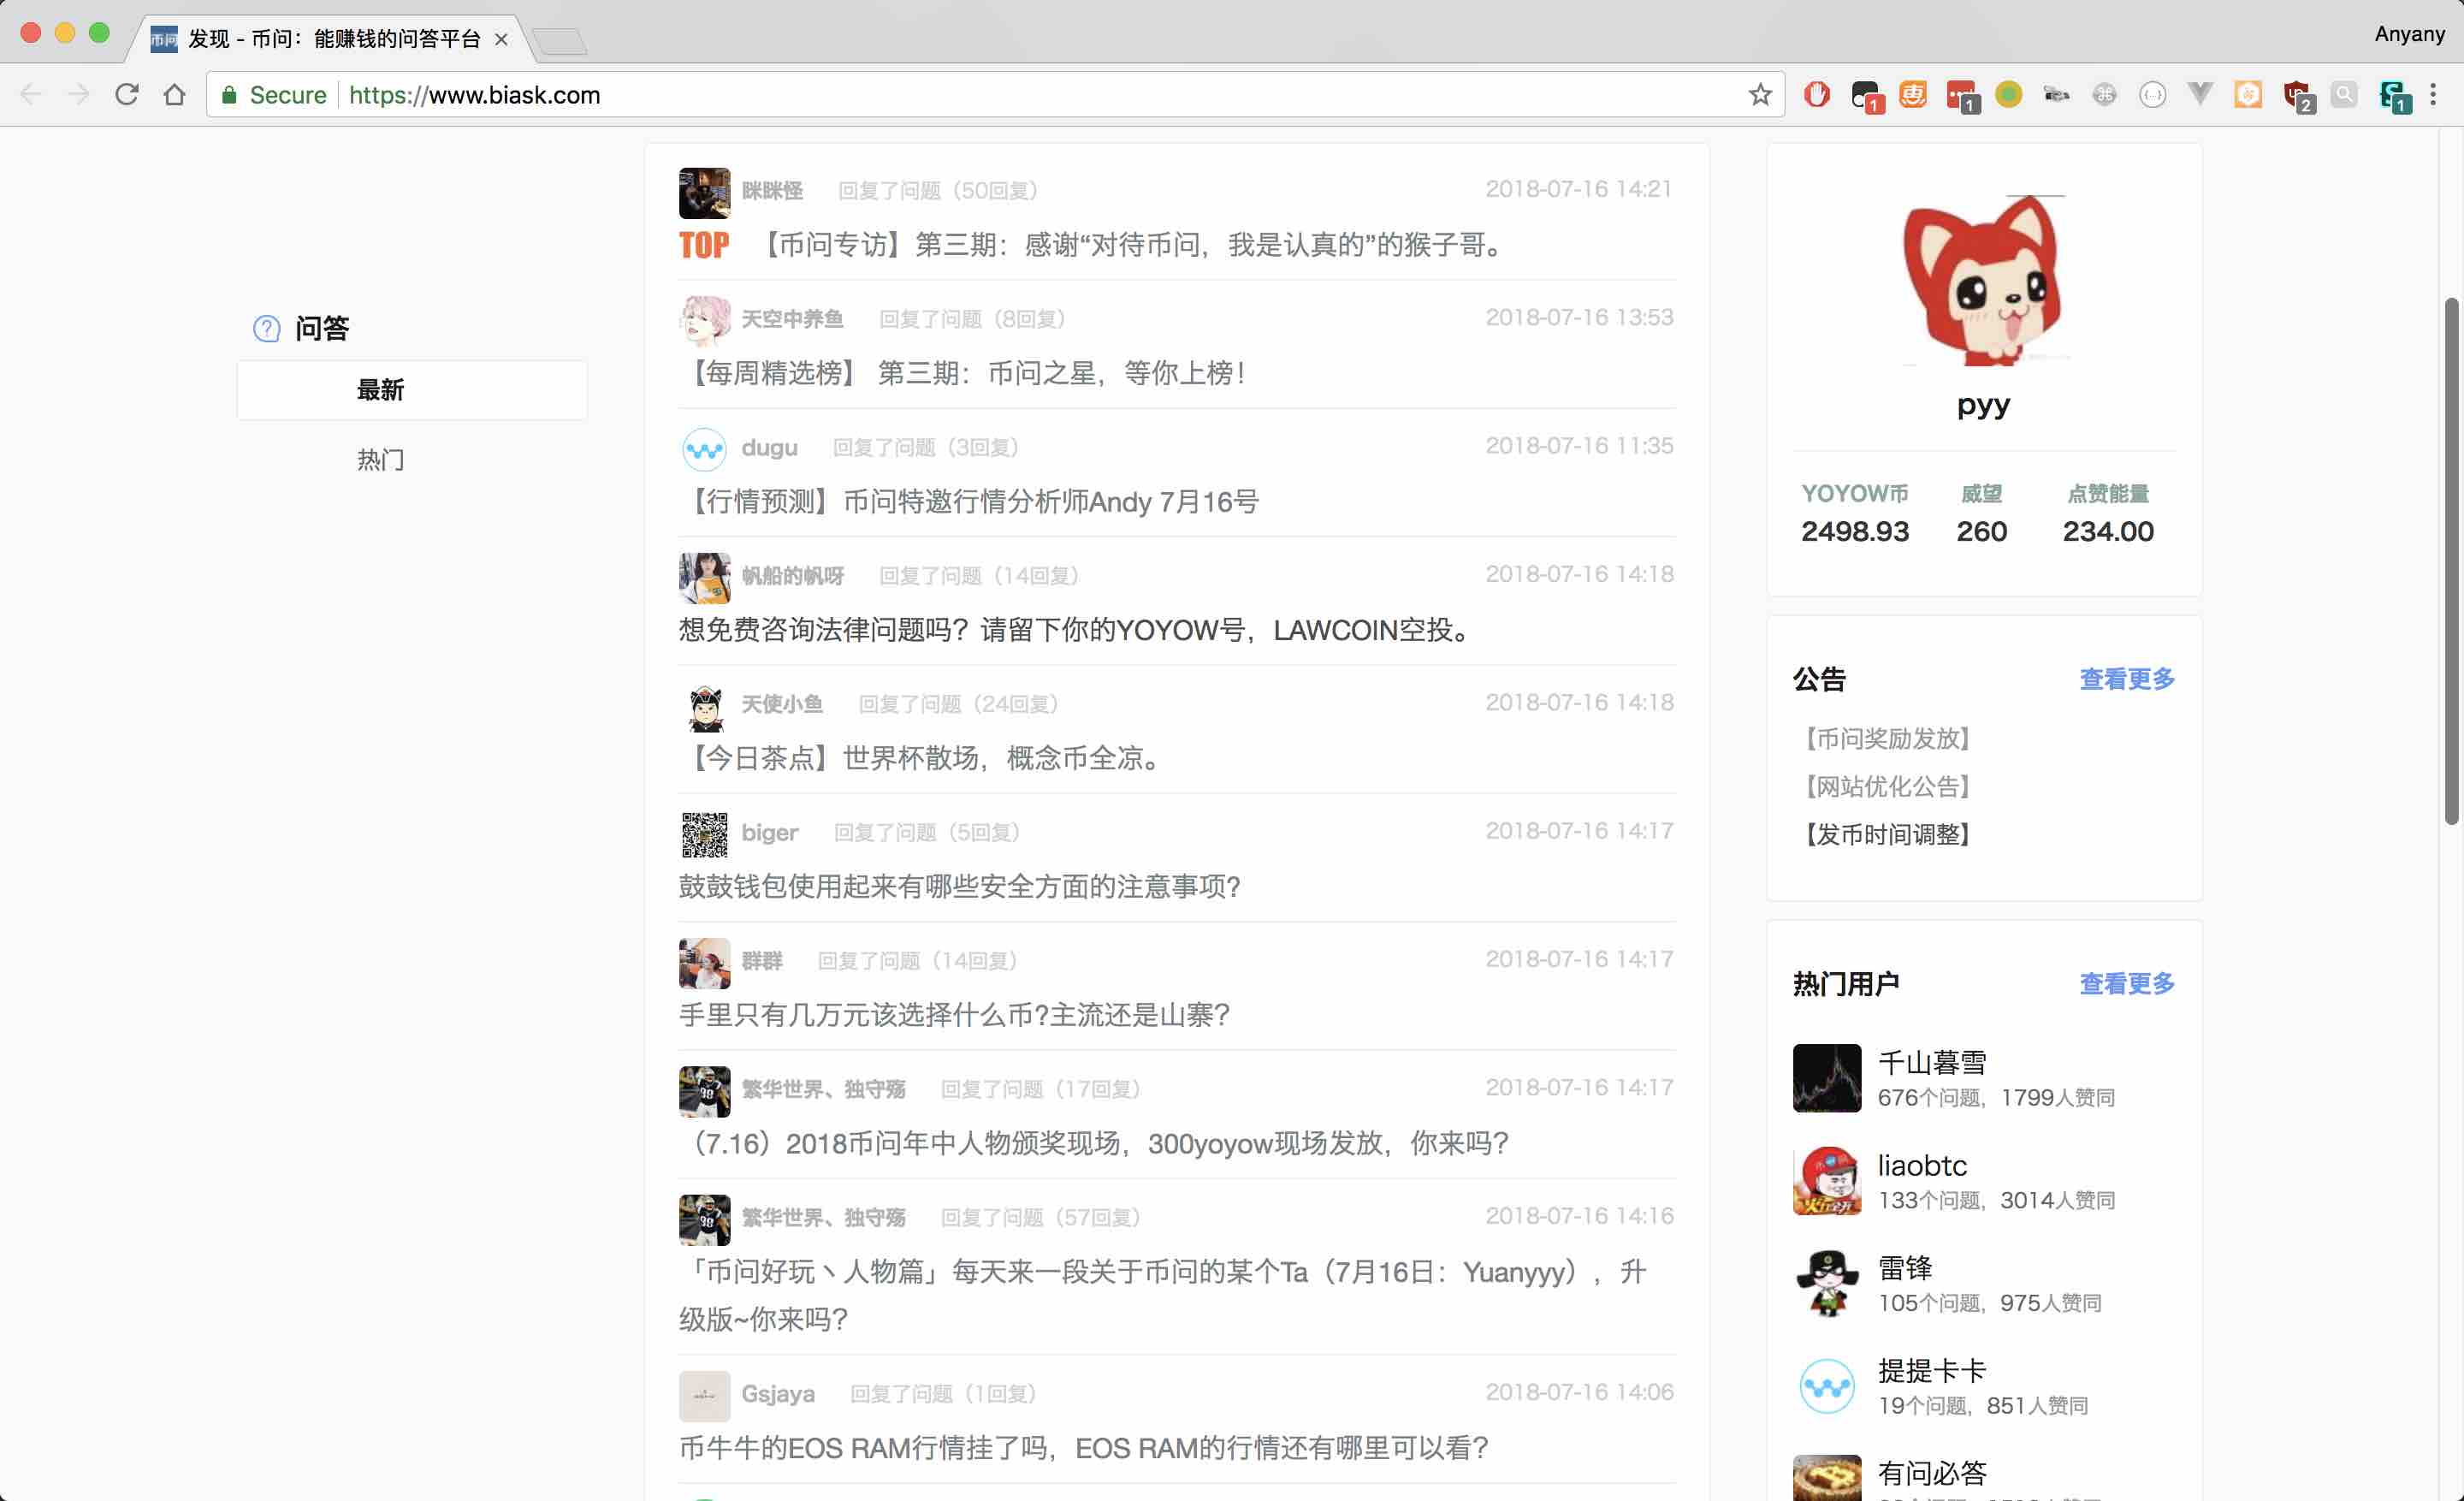Click 提提卡卡's wave avatar icon
Viewport: 2464px width, 1501px height.
pos(1827,1386)
